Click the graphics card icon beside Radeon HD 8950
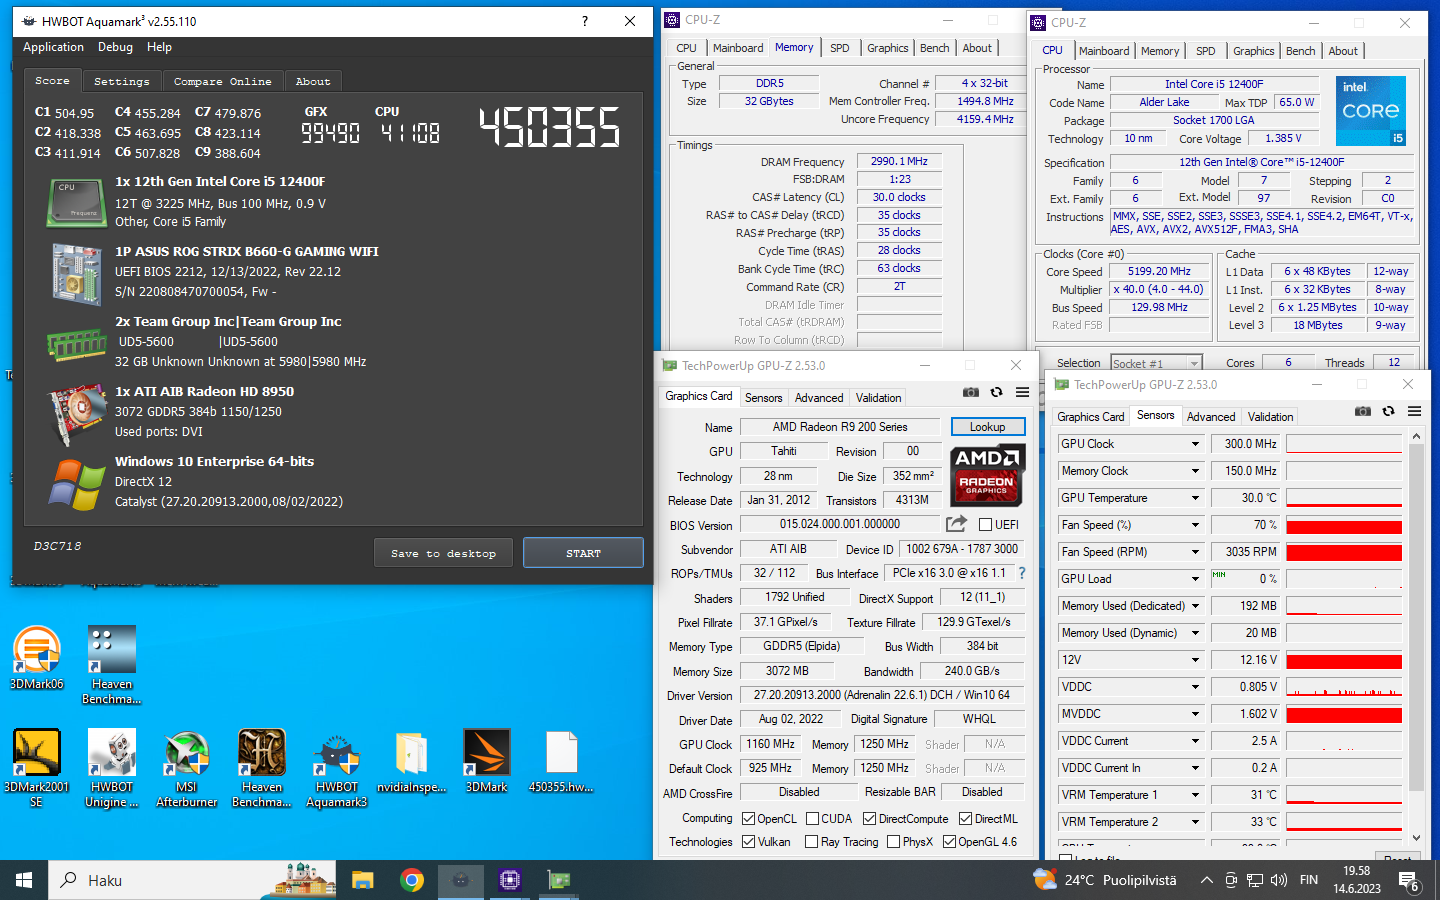 pos(77,415)
